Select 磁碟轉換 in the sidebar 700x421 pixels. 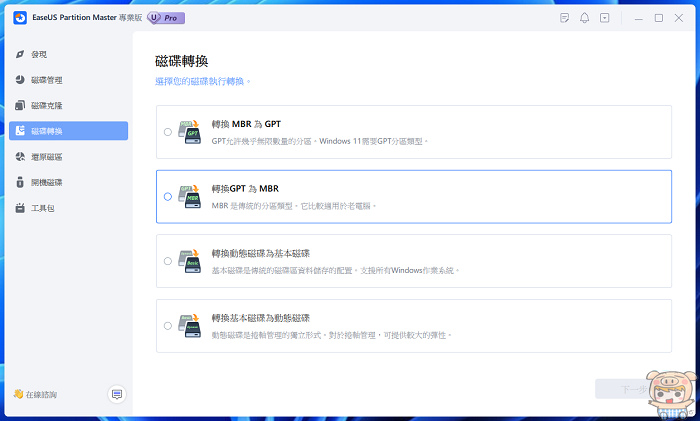[x=68, y=131]
